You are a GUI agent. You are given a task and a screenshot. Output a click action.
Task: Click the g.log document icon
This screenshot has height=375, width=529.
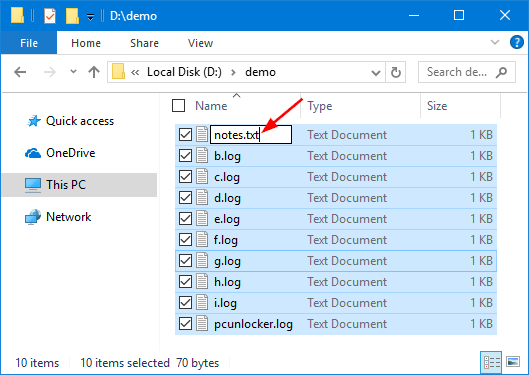pos(202,260)
